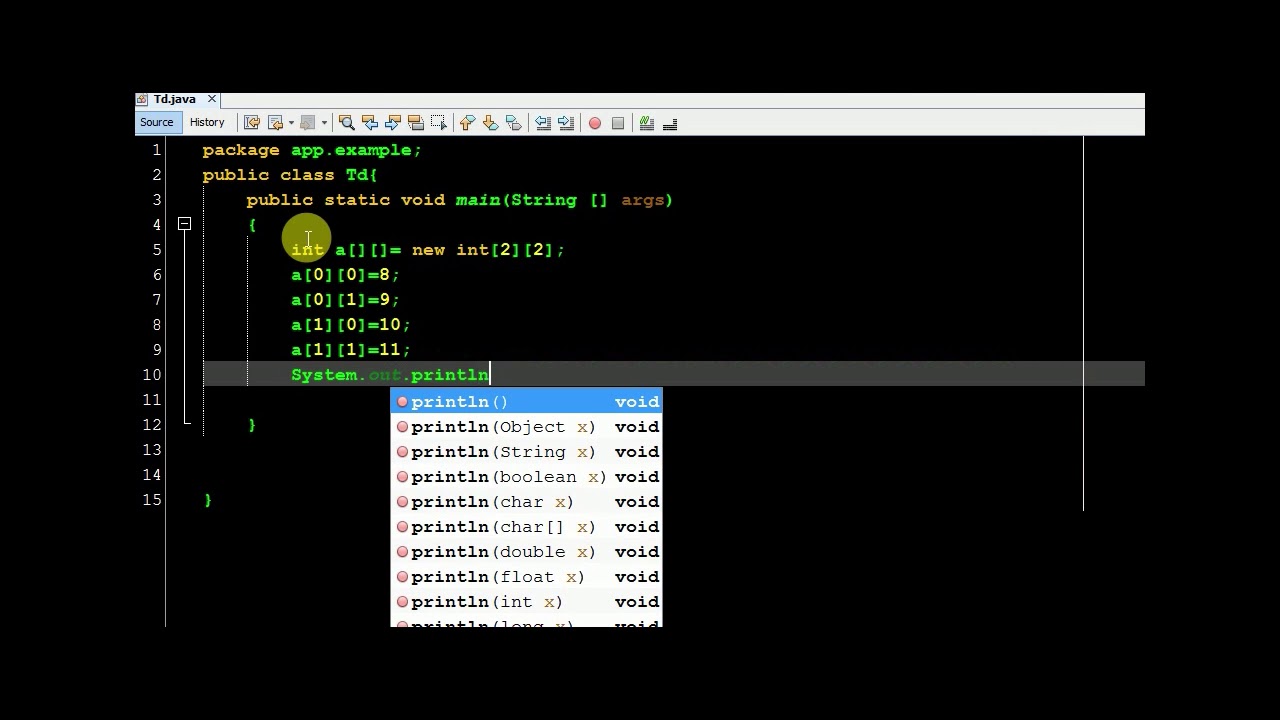Click the Comment icon
Image resolution: width=1280 pixels, height=720 pixels.
tap(647, 123)
